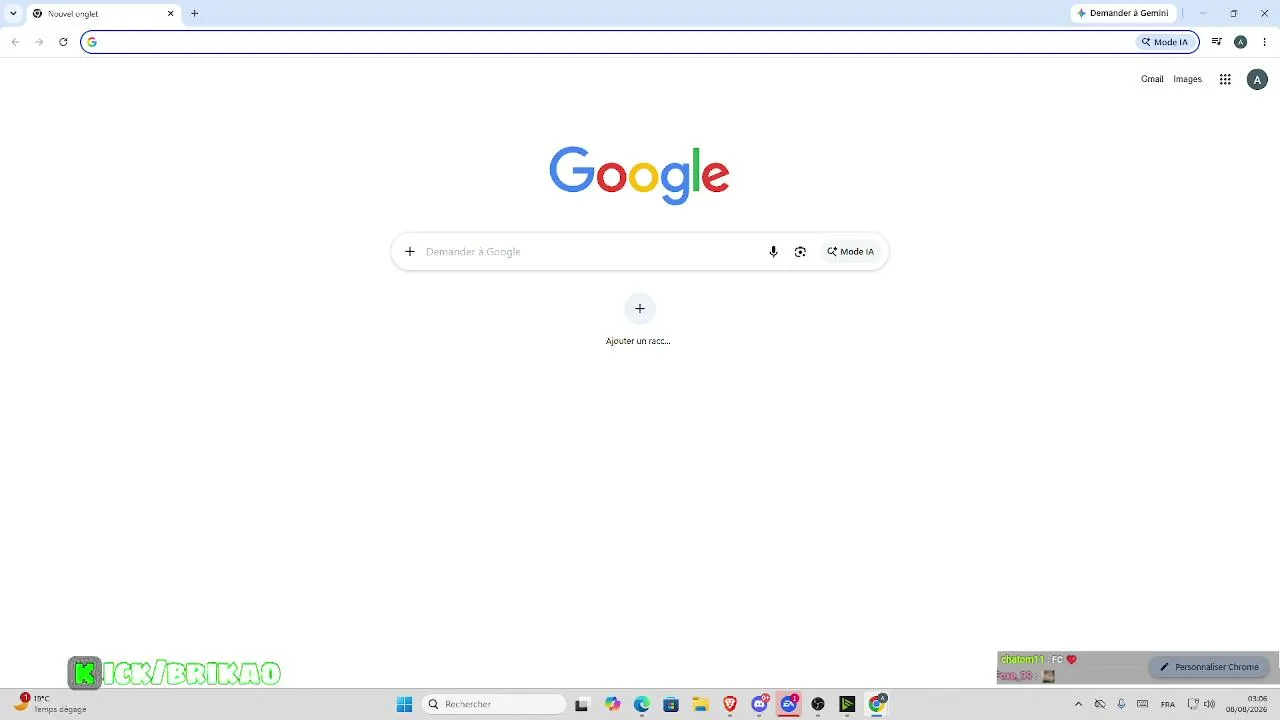1280x720 pixels.
Task: Open a new tab with the plus button
Action: coord(194,13)
